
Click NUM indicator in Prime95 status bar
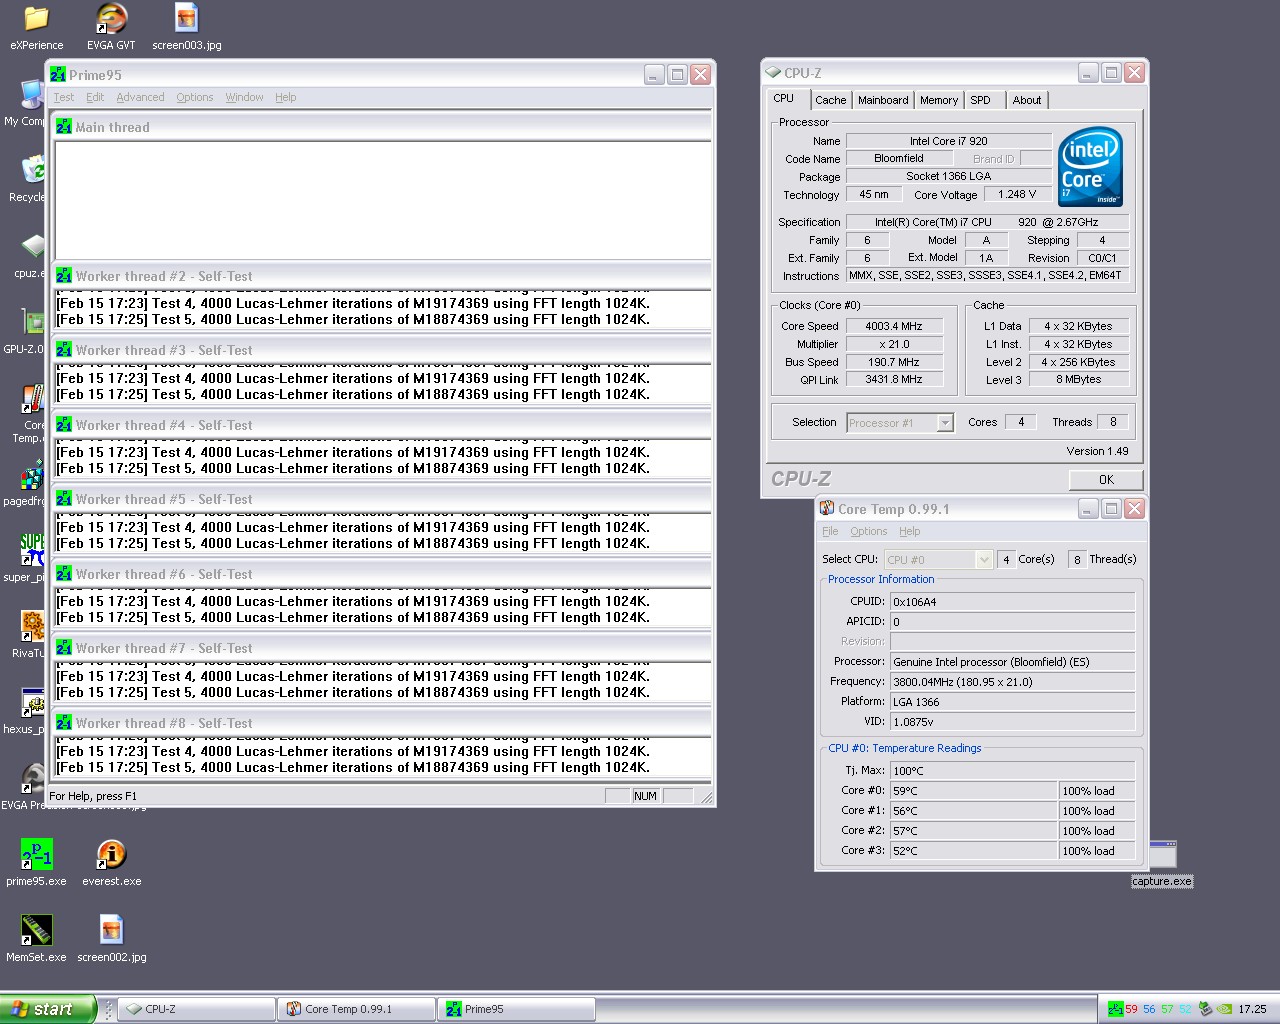(645, 796)
